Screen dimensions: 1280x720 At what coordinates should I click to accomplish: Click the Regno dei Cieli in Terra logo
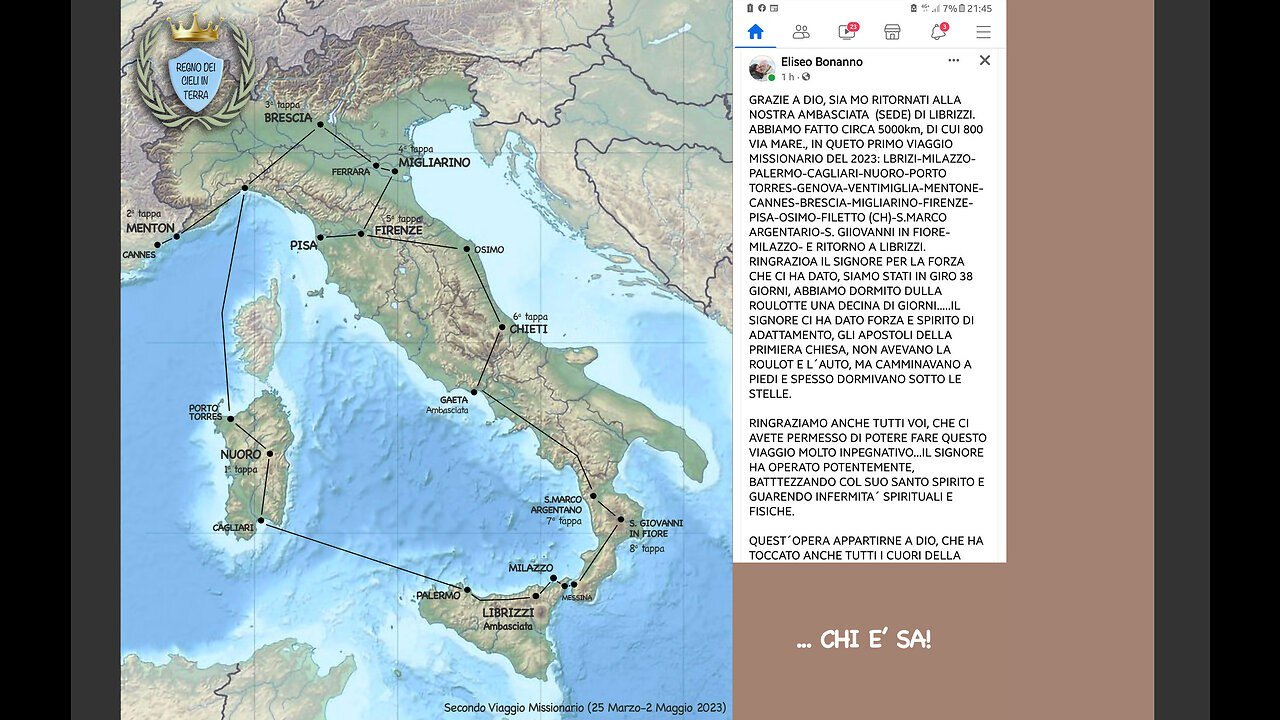[x=194, y=72]
